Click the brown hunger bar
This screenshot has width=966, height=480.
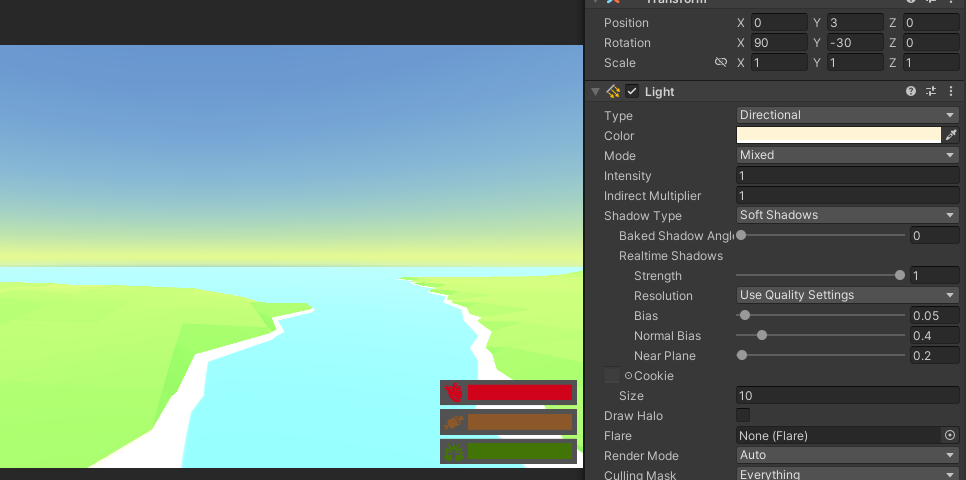520,422
